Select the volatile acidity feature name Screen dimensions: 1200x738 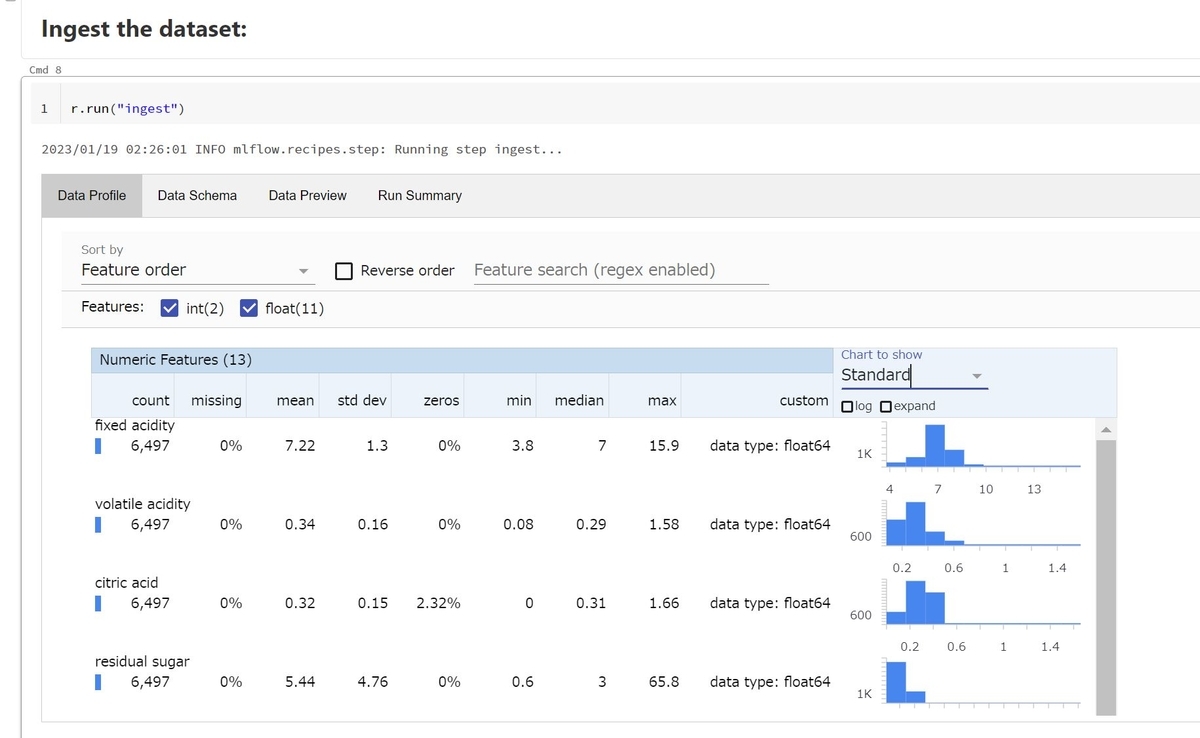coord(142,504)
